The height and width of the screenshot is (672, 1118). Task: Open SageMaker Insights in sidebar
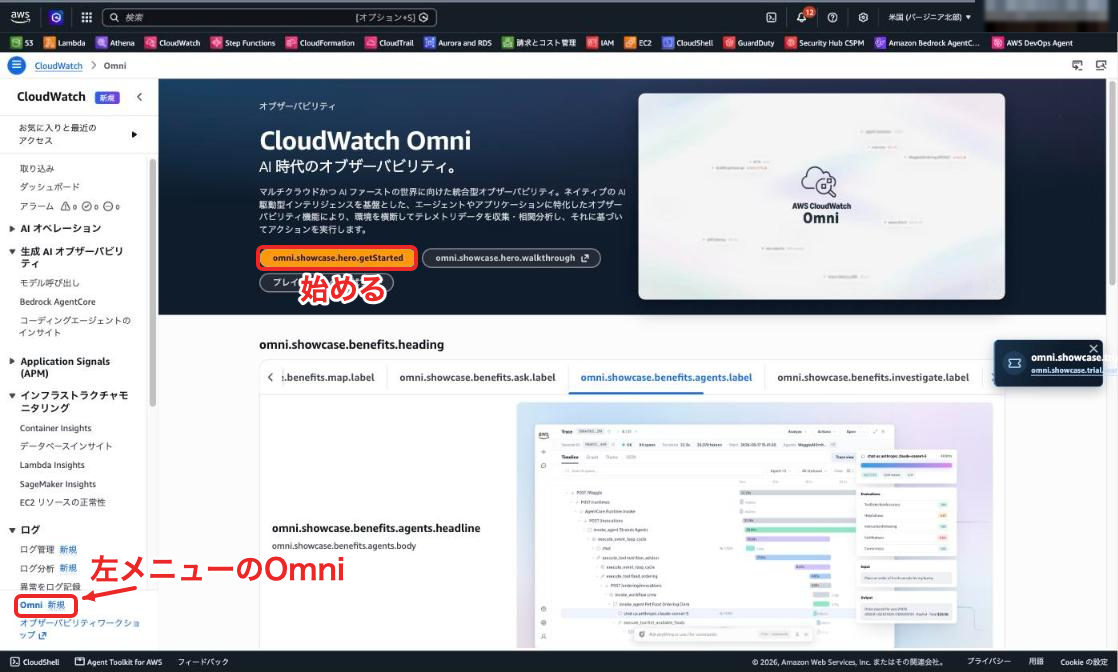coord(58,484)
